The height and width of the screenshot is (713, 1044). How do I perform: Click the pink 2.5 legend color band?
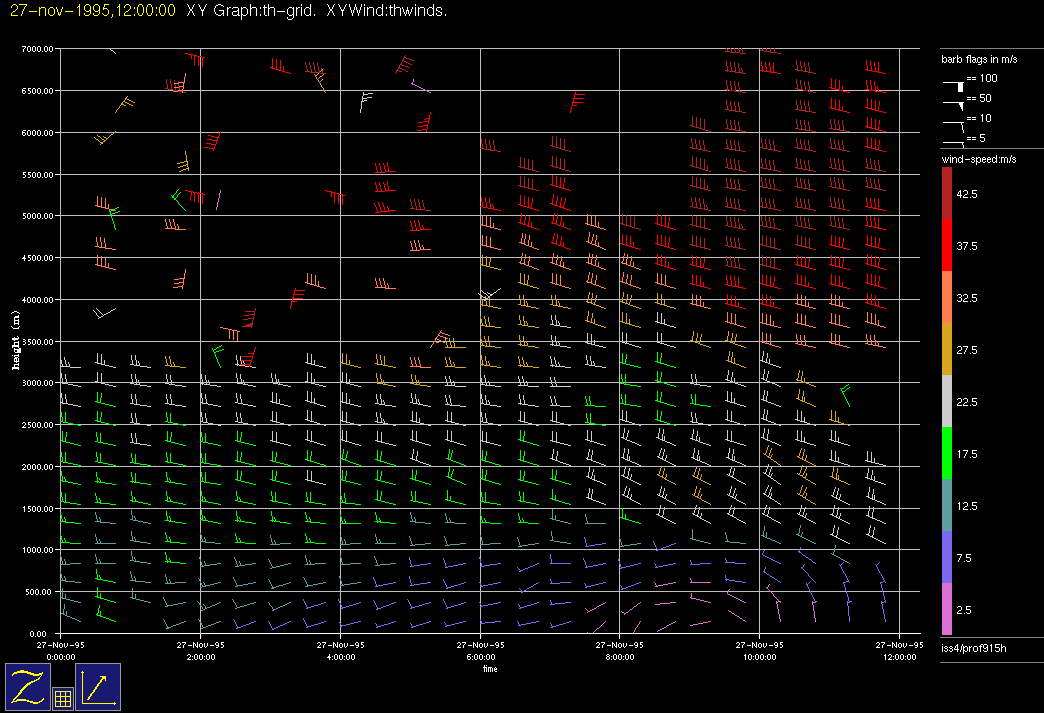947,609
